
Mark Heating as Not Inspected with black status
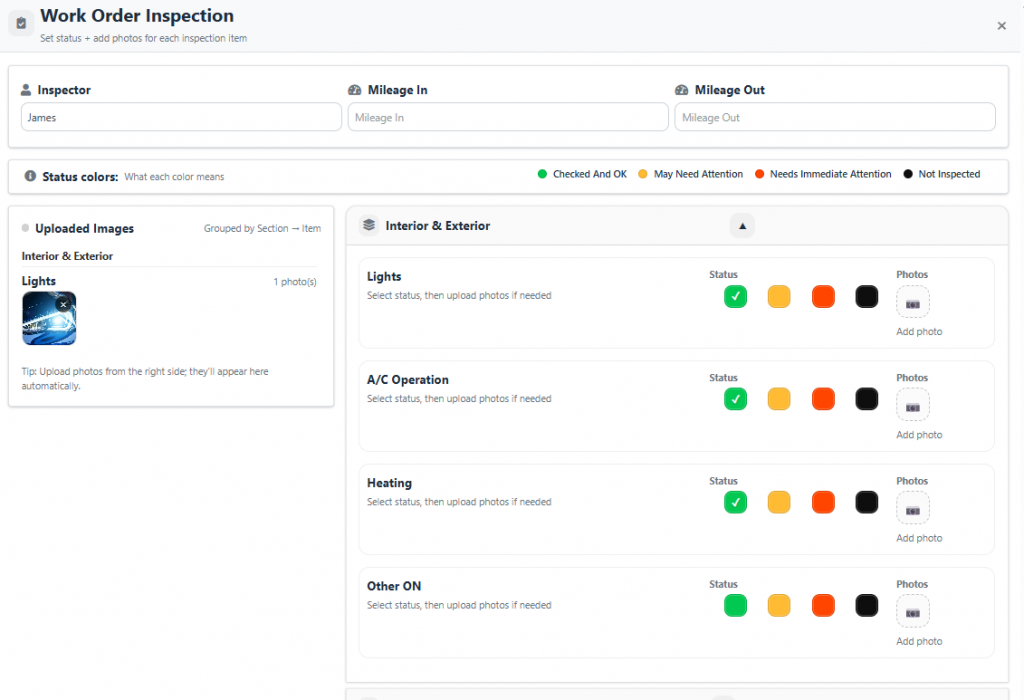click(x=866, y=503)
